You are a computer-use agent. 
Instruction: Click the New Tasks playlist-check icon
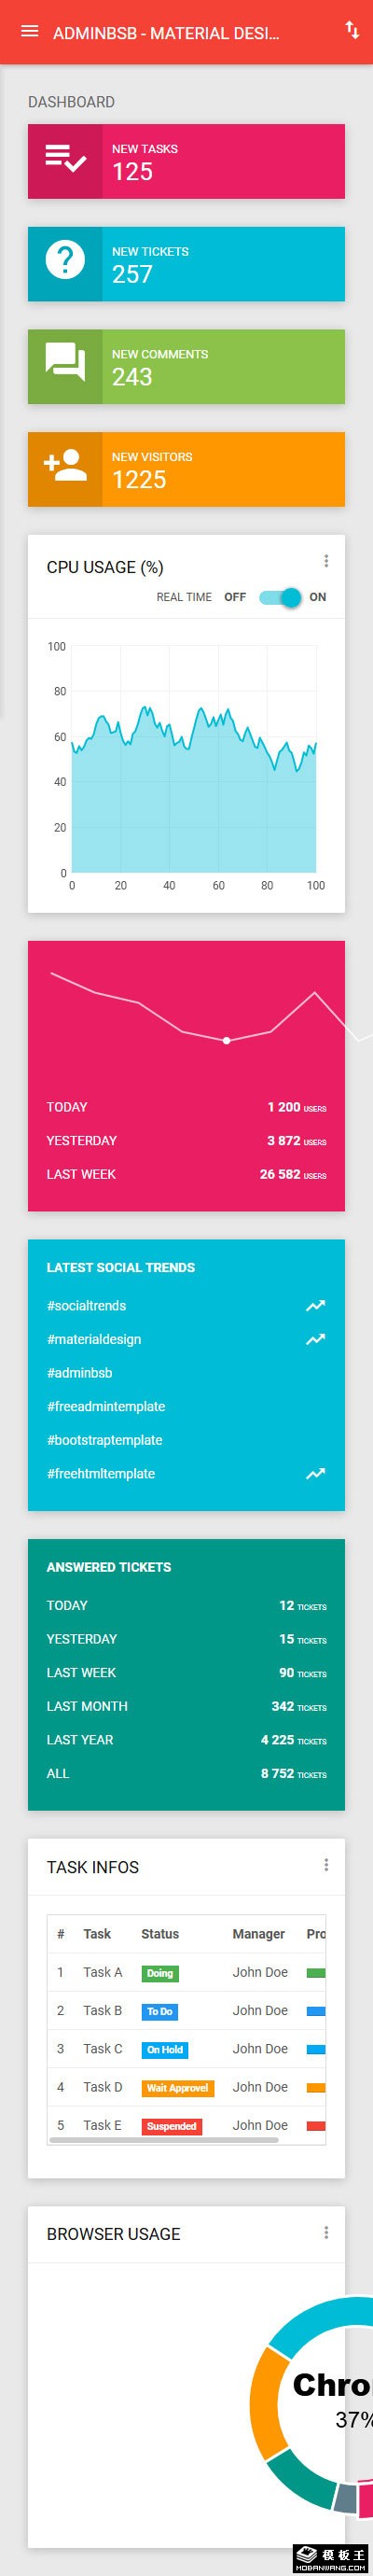click(65, 161)
